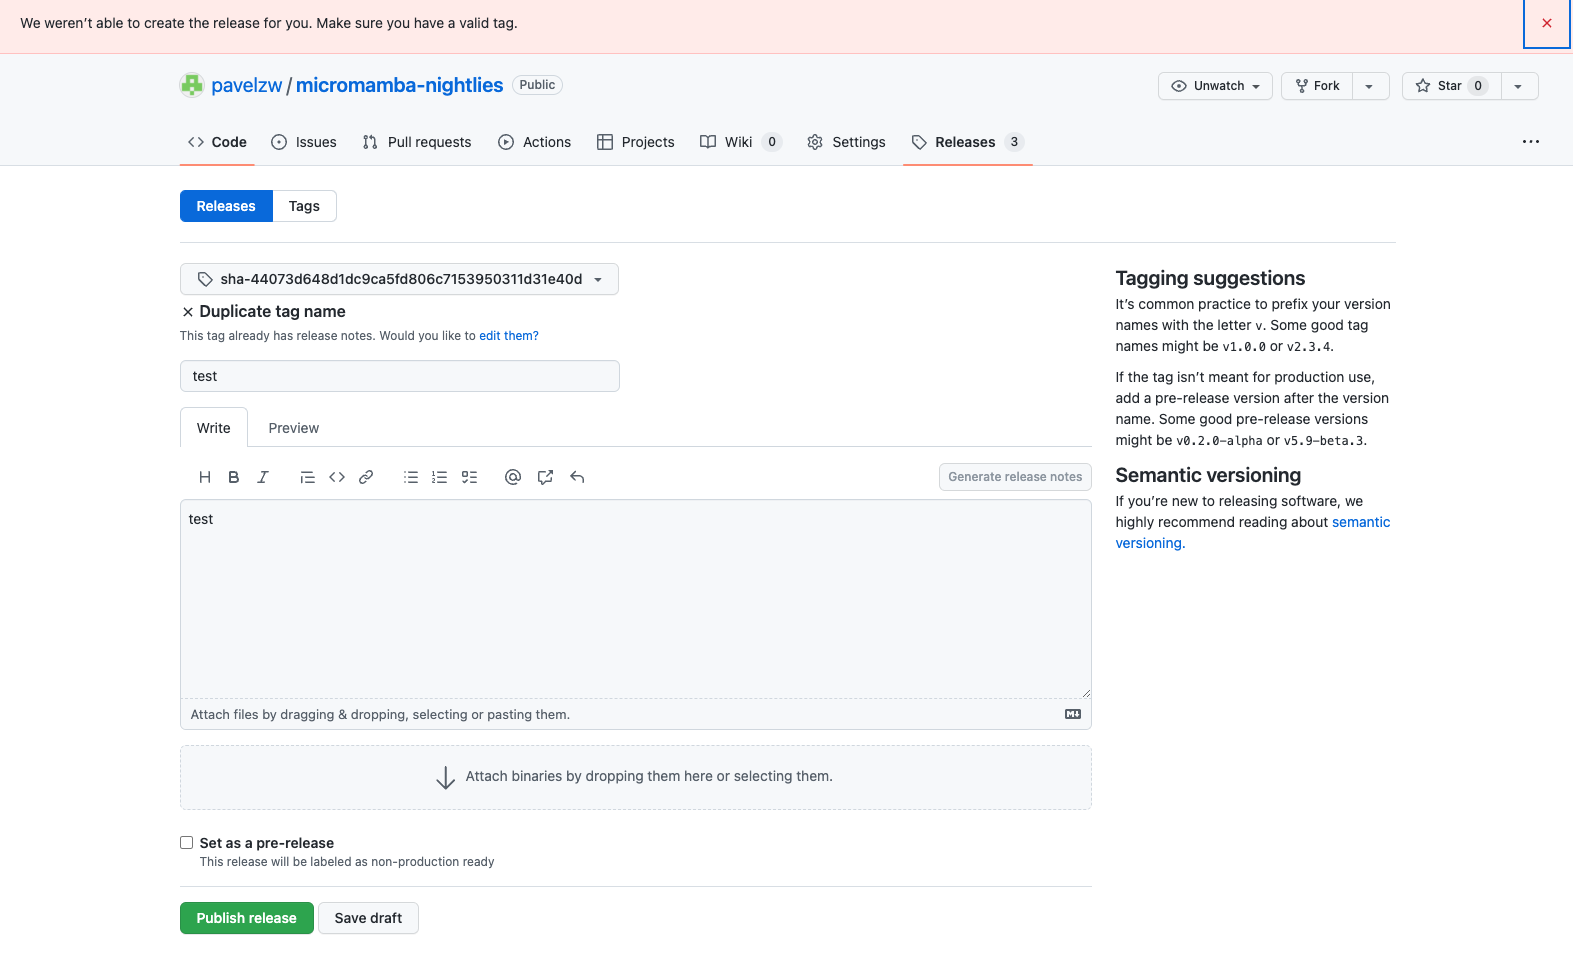Viewport: 1573px width, 964px height.
Task: Mention a user with the @ icon
Action: tap(513, 477)
